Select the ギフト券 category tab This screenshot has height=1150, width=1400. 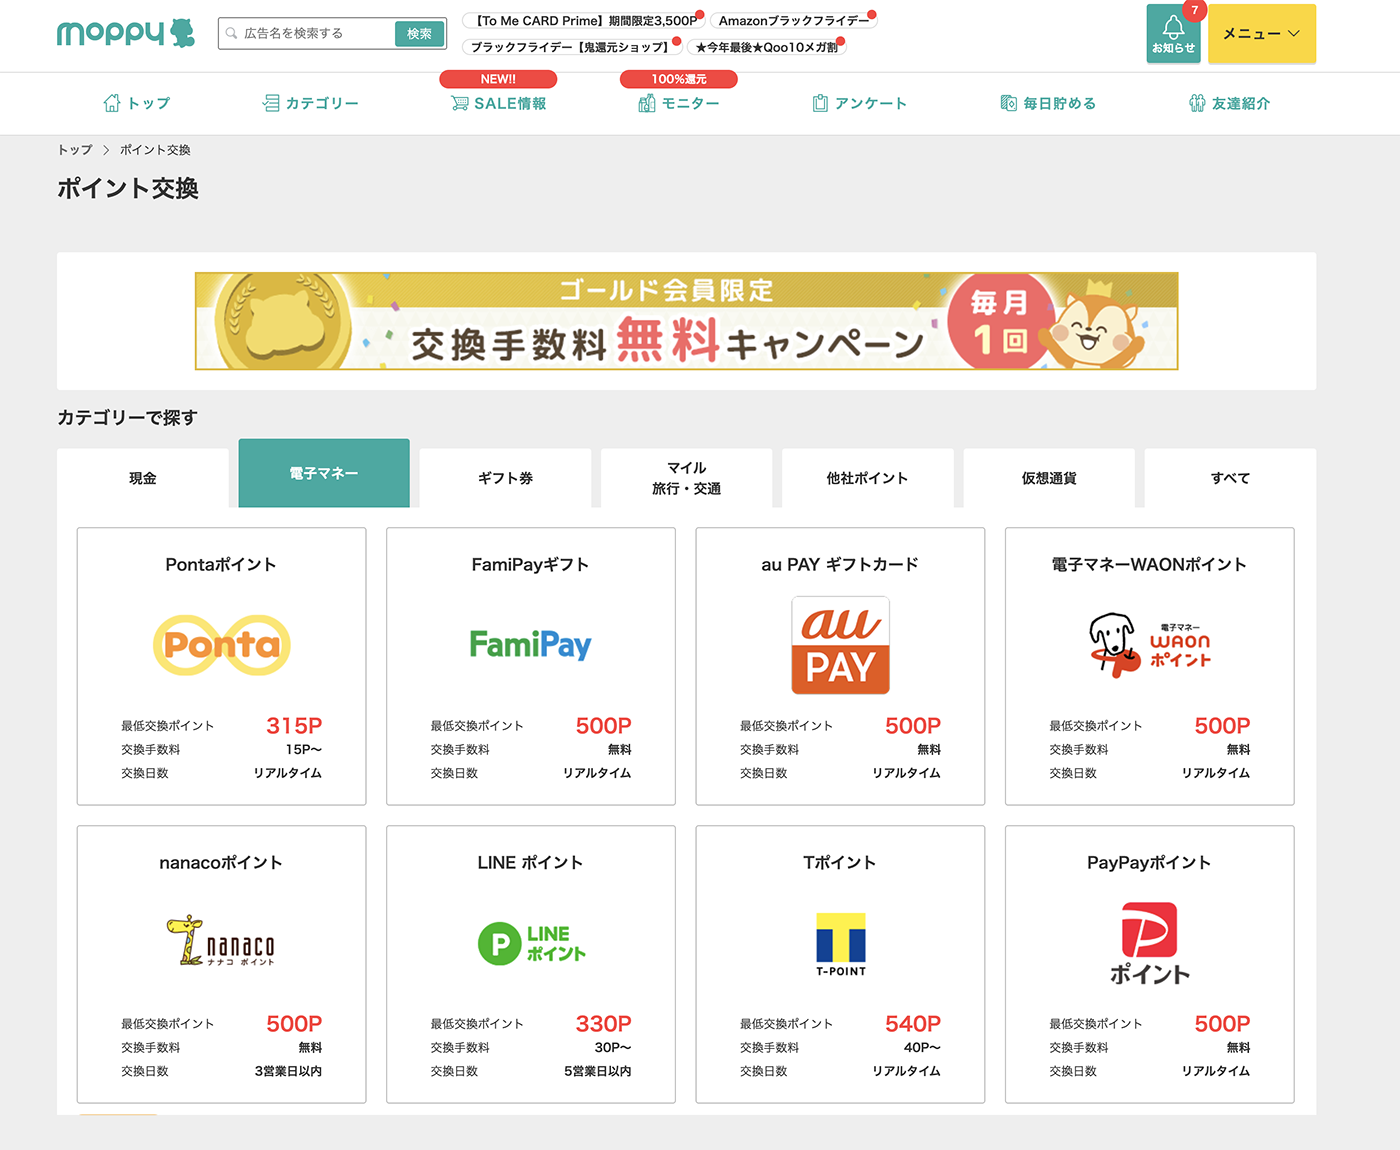[505, 478]
